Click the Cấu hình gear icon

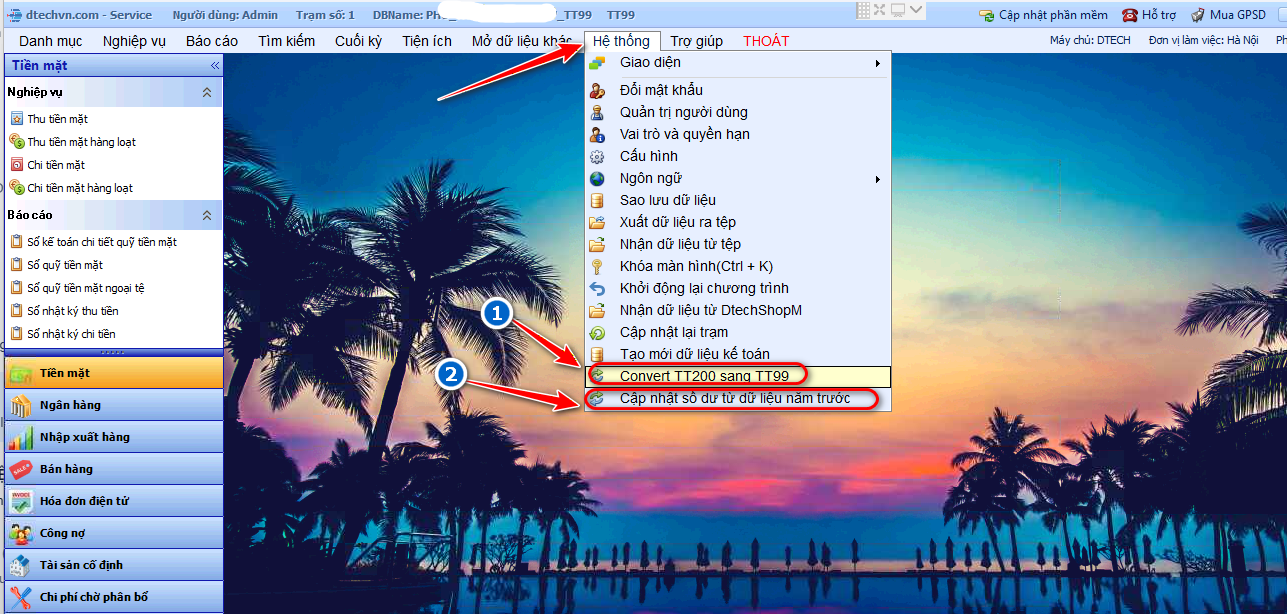point(597,156)
